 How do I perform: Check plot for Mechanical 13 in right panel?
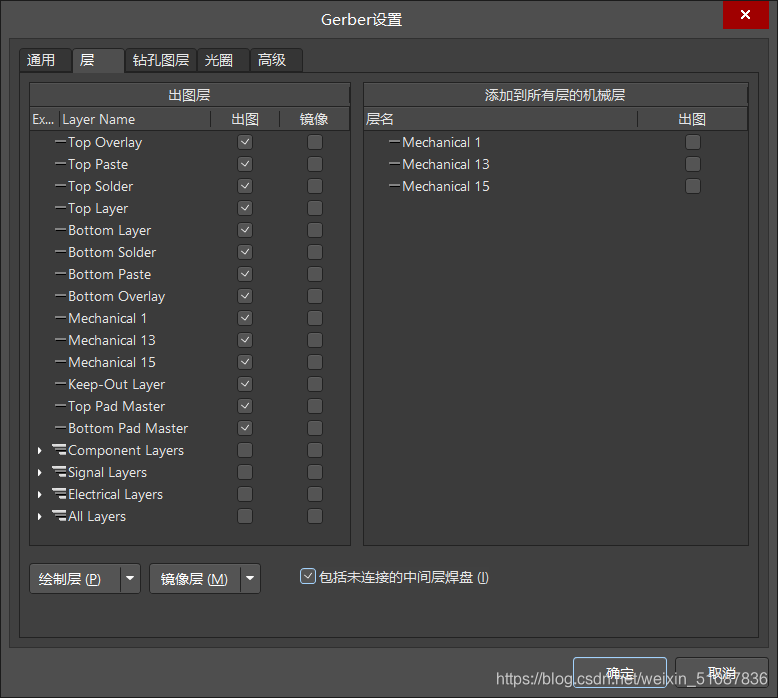(x=692, y=164)
